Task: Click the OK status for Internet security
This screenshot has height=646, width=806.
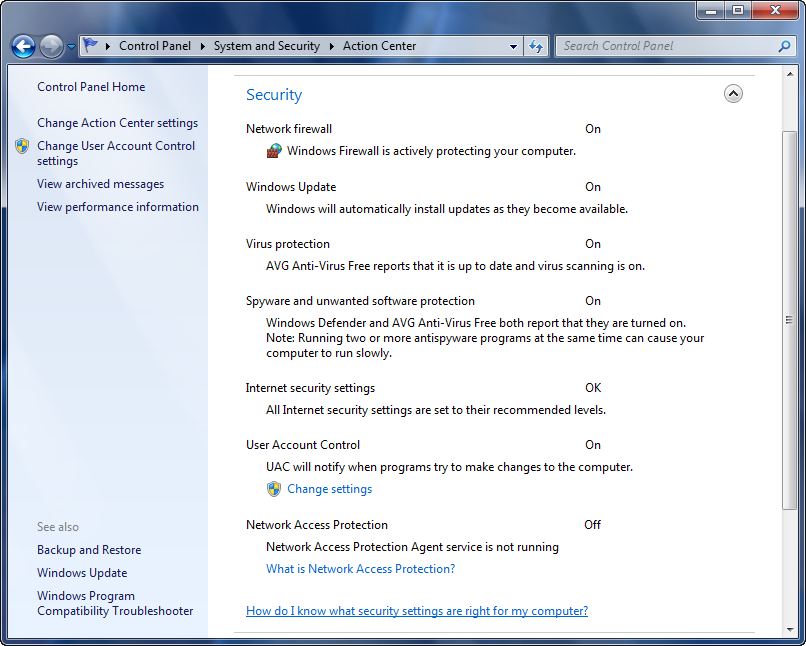Action: click(x=593, y=387)
